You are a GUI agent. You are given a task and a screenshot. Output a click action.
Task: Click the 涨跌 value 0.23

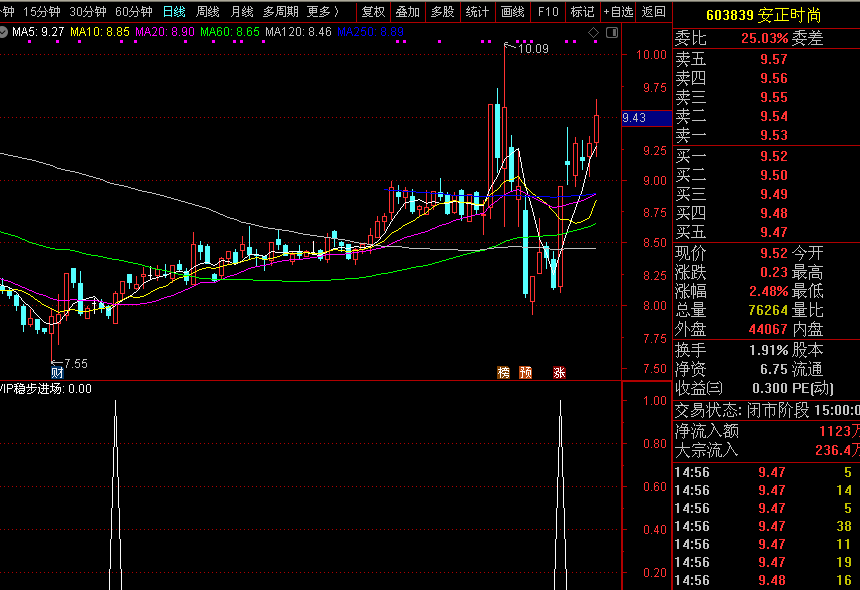pos(773,273)
